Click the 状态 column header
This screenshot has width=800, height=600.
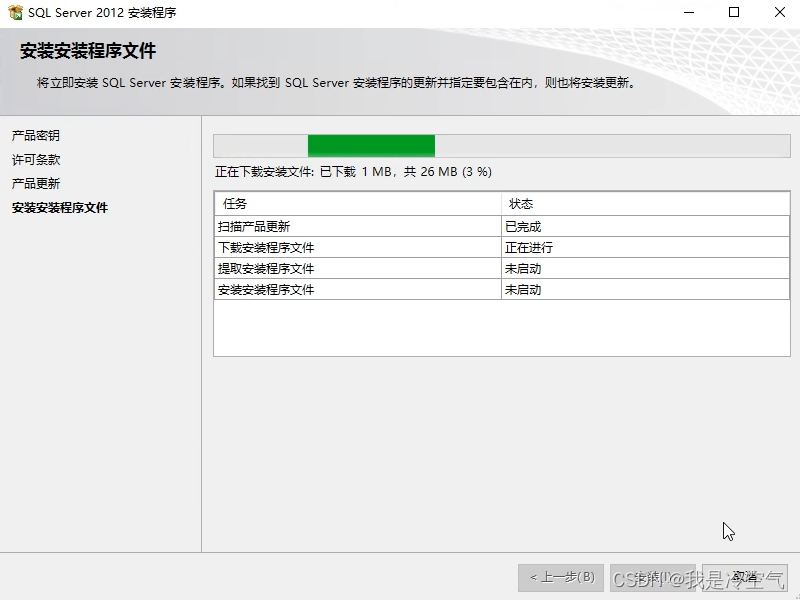(645, 204)
